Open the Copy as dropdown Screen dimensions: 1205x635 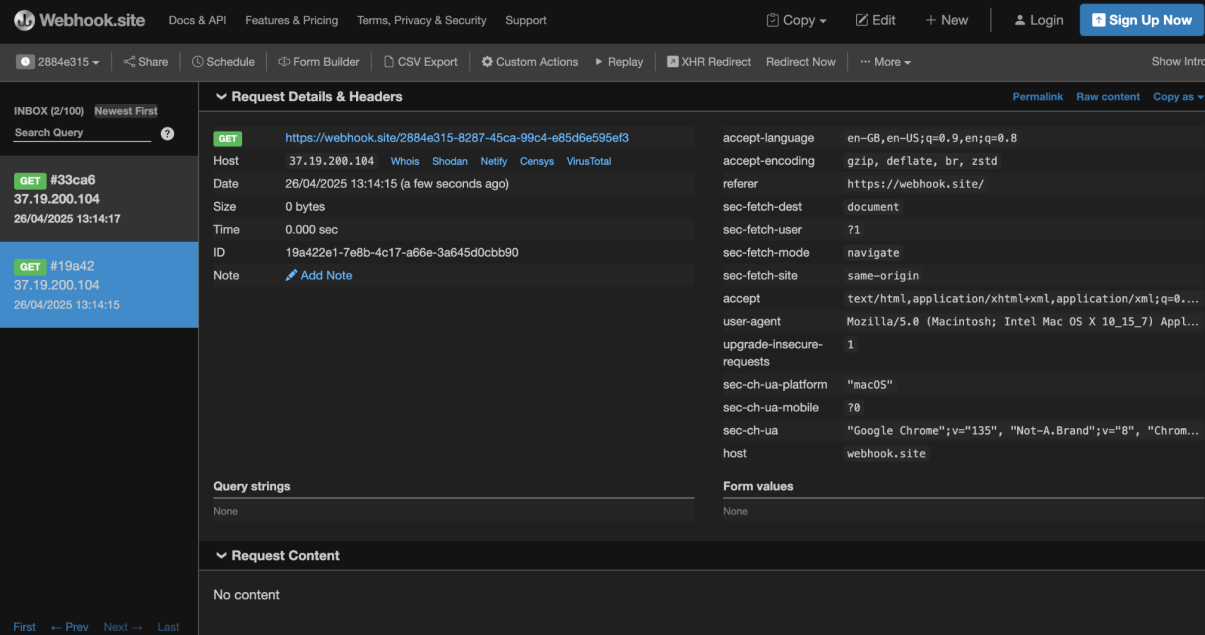point(1178,97)
